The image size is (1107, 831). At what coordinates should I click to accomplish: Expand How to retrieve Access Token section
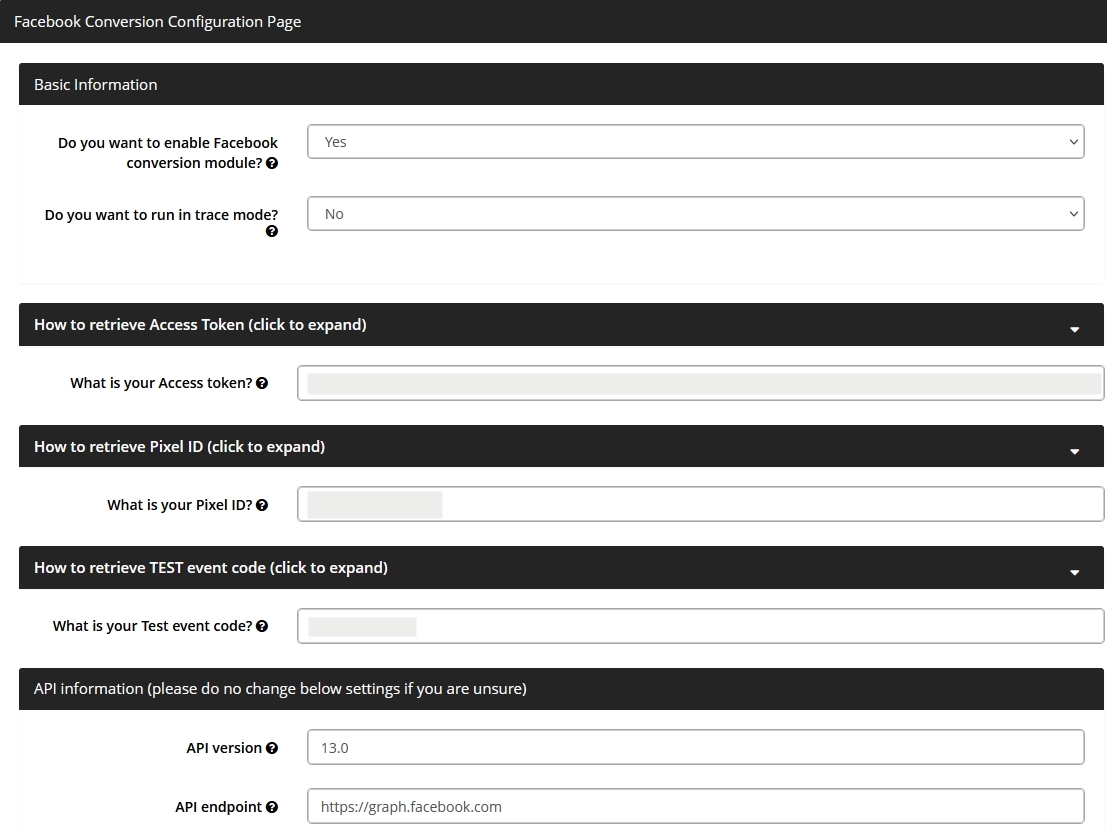(561, 325)
